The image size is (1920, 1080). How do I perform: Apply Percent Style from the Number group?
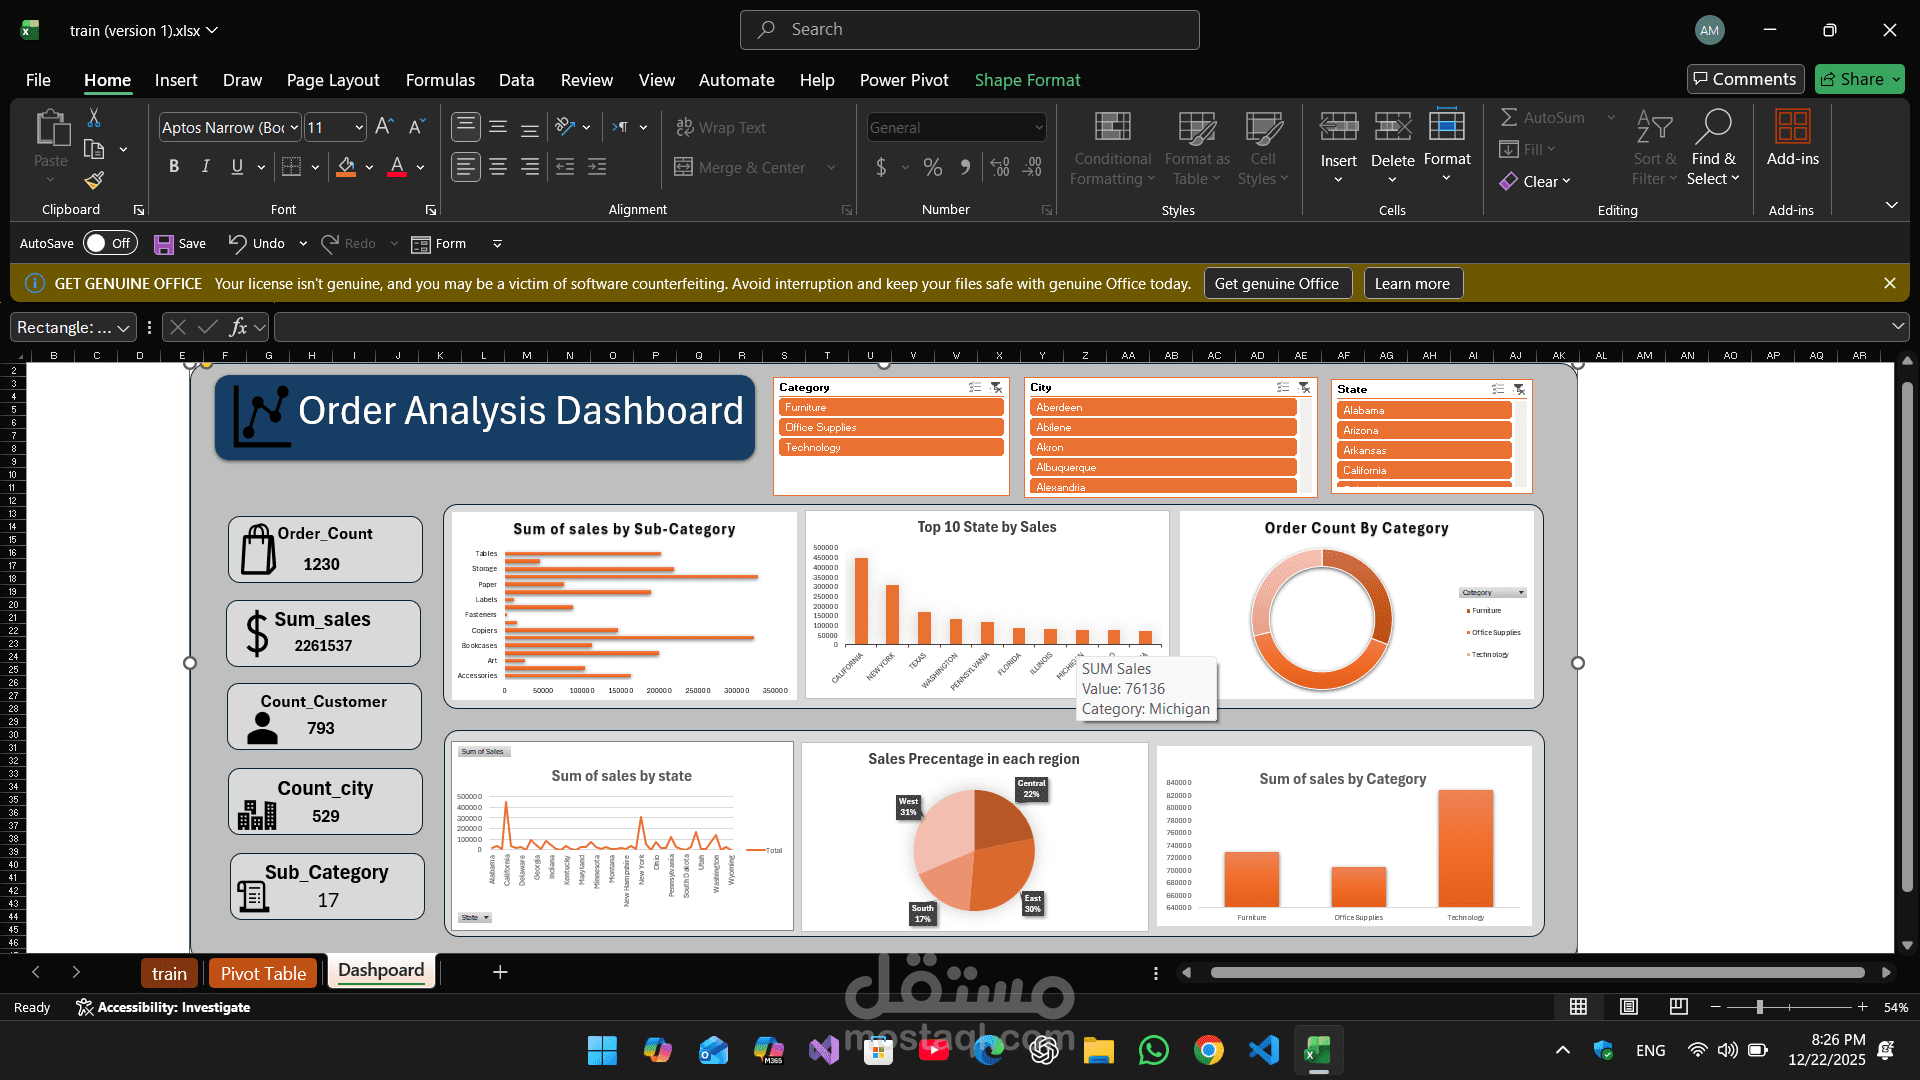tap(933, 167)
